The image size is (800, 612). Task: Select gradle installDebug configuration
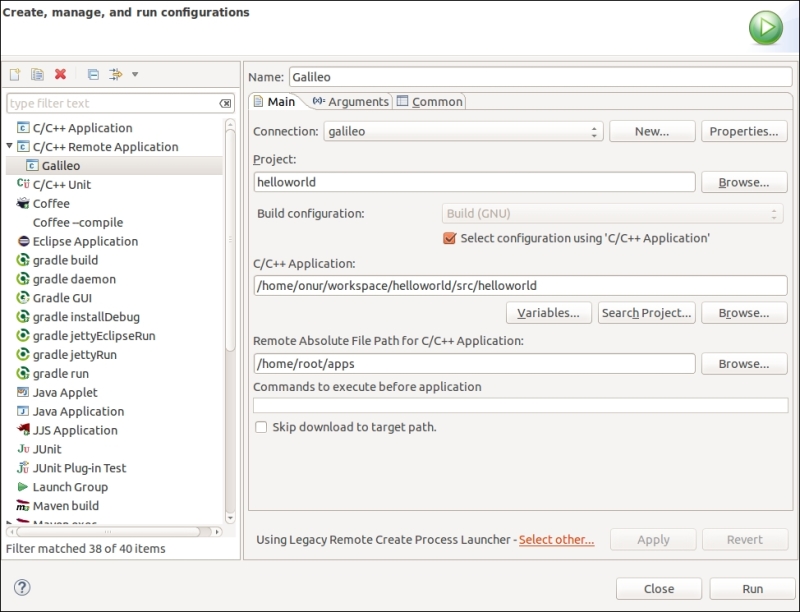pyautogui.click(x=86, y=317)
